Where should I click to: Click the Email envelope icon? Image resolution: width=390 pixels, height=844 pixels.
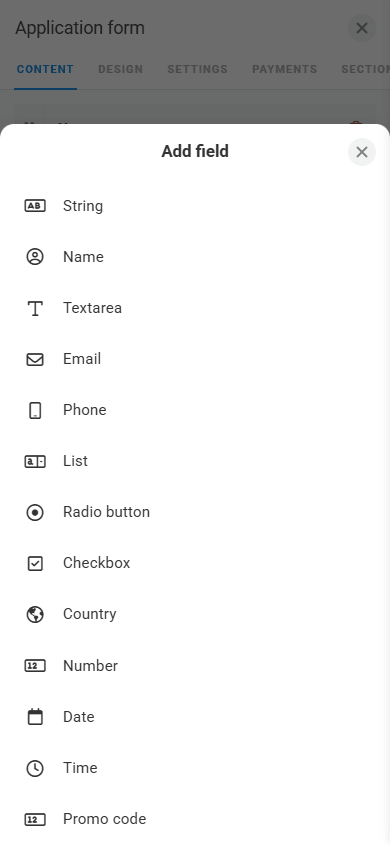35,359
